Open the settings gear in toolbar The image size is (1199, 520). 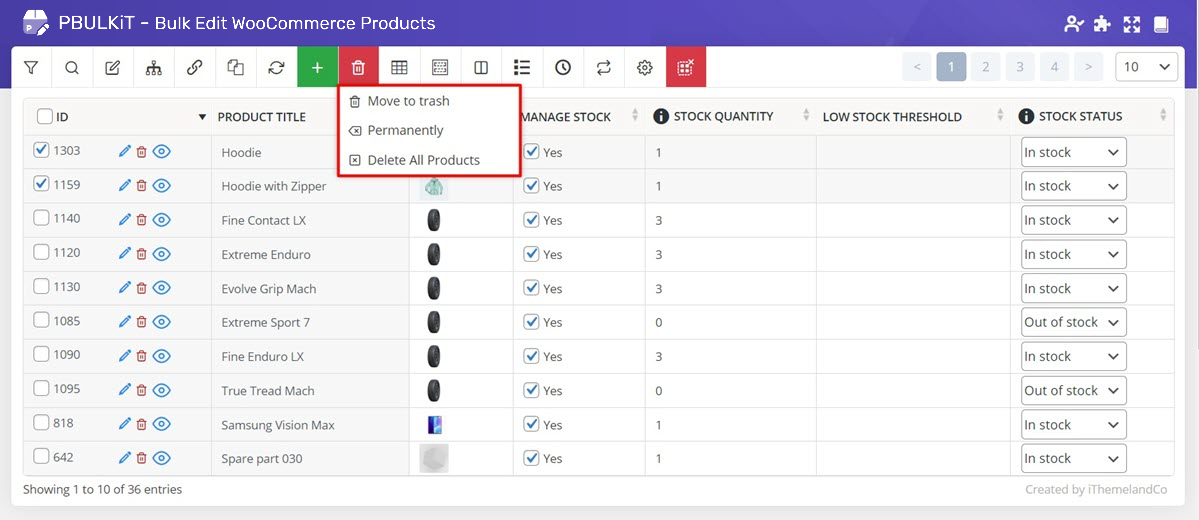645,67
